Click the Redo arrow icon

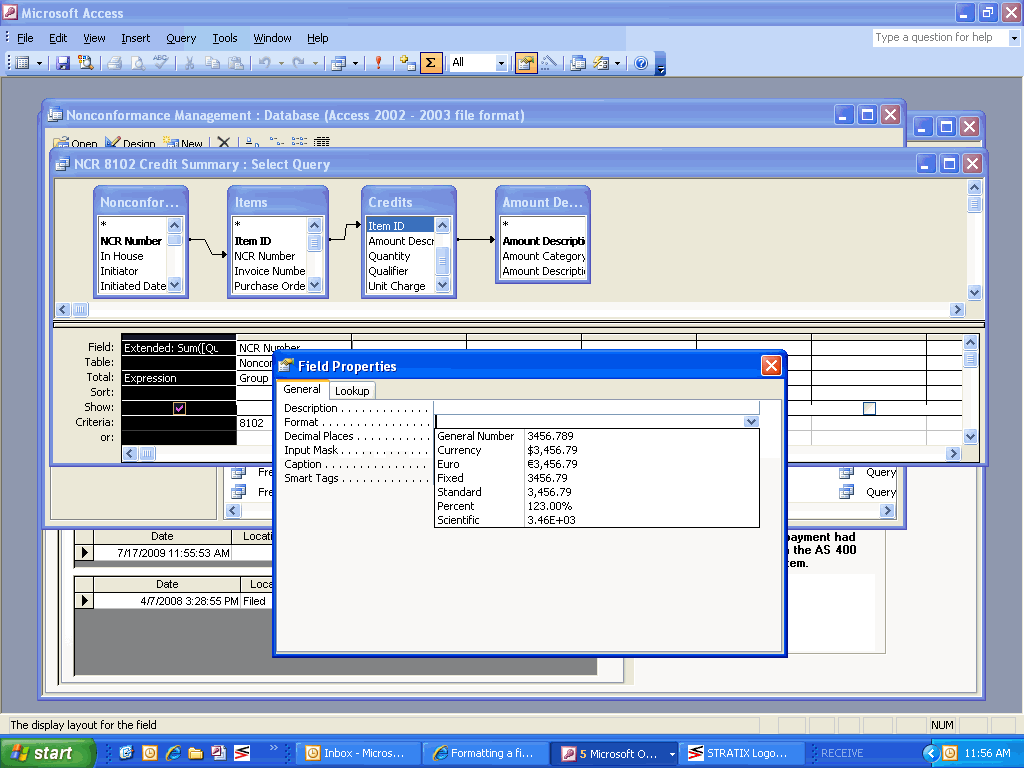click(298, 63)
